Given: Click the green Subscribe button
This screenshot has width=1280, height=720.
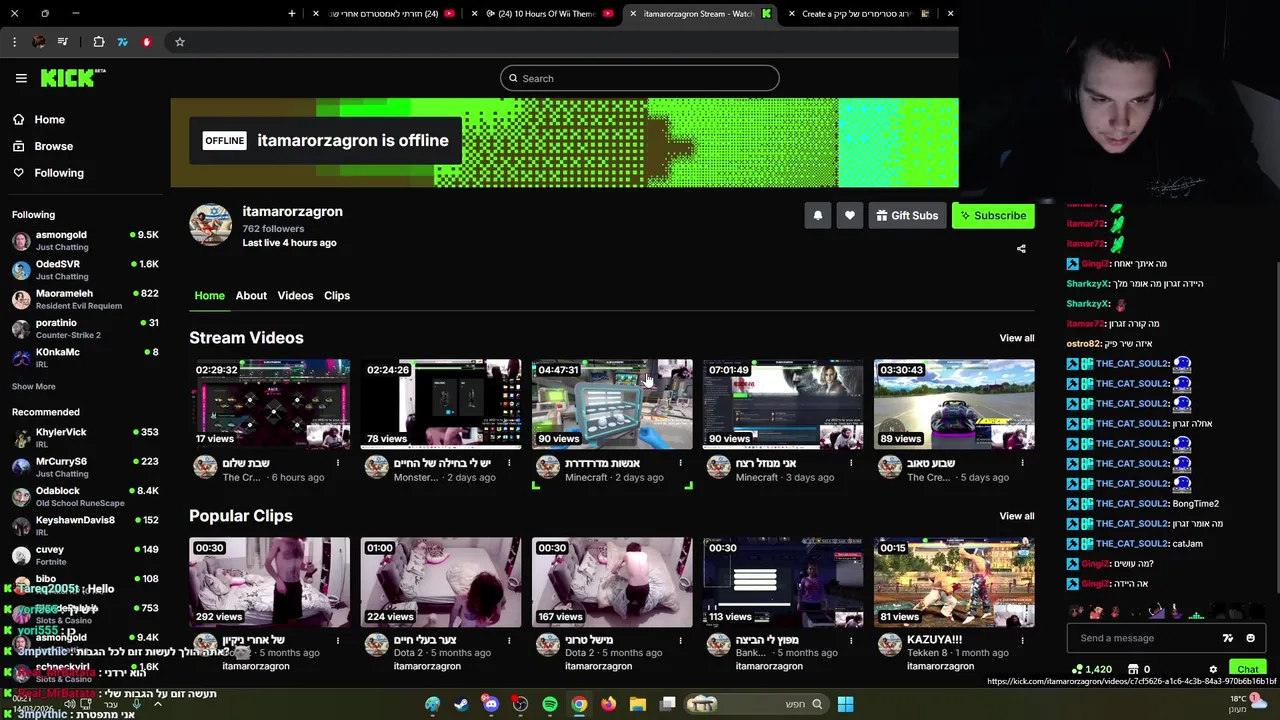Looking at the screenshot, I should coord(993,215).
